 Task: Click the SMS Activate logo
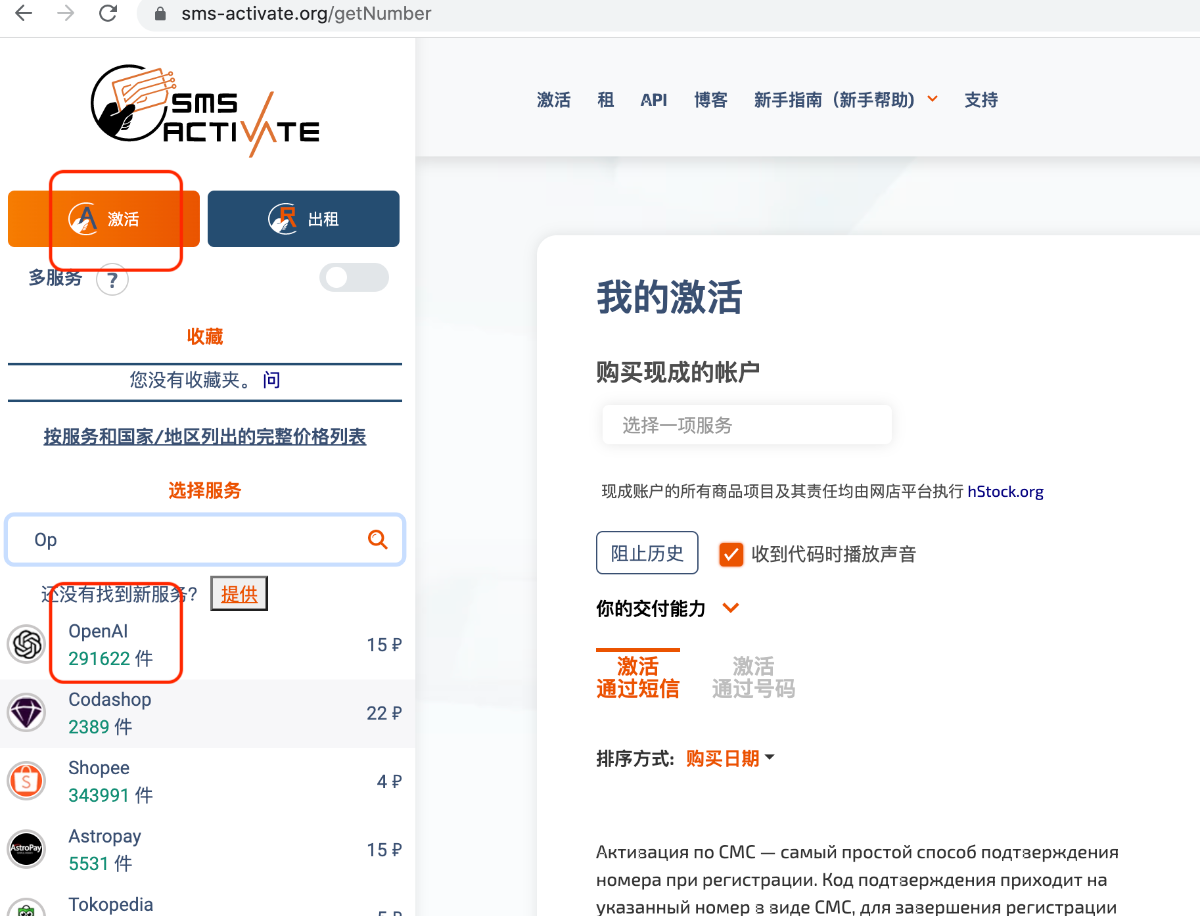pyautogui.click(x=205, y=111)
